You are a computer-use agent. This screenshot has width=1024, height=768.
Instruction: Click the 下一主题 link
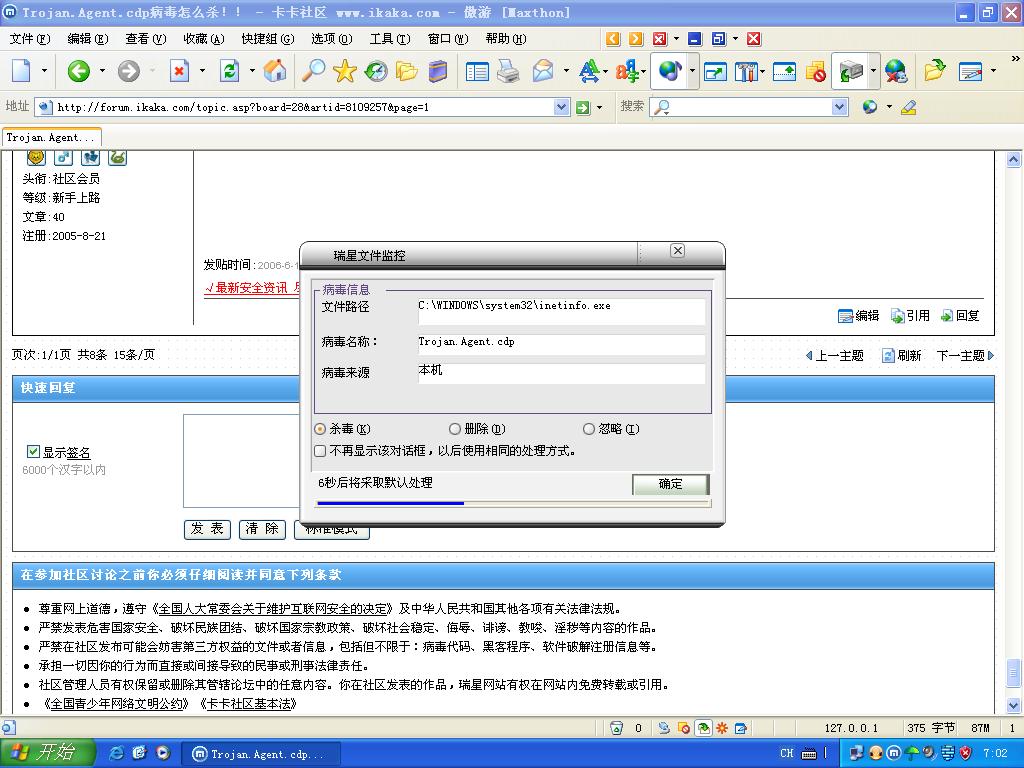click(965, 356)
